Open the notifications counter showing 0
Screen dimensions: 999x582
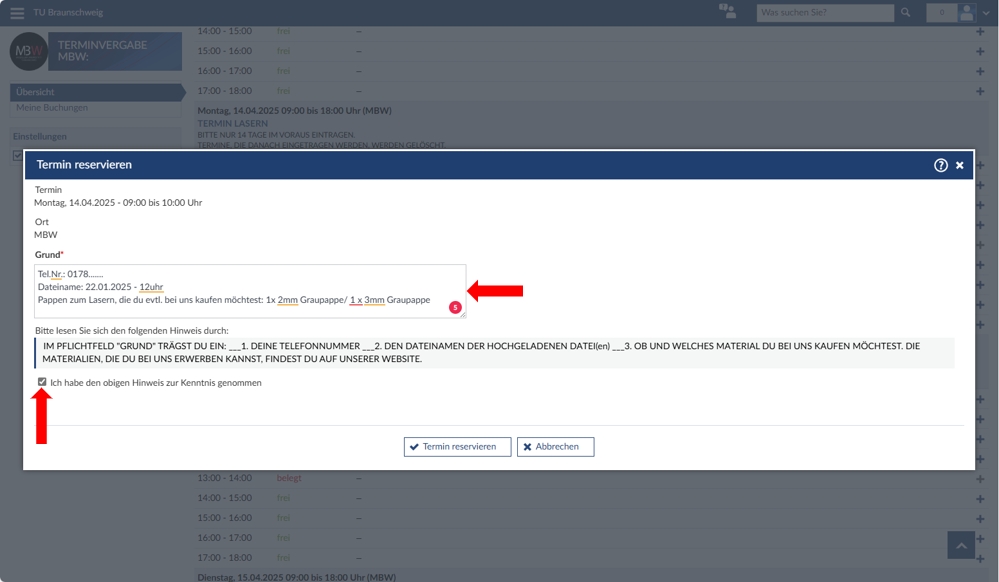pyautogui.click(x=941, y=13)
